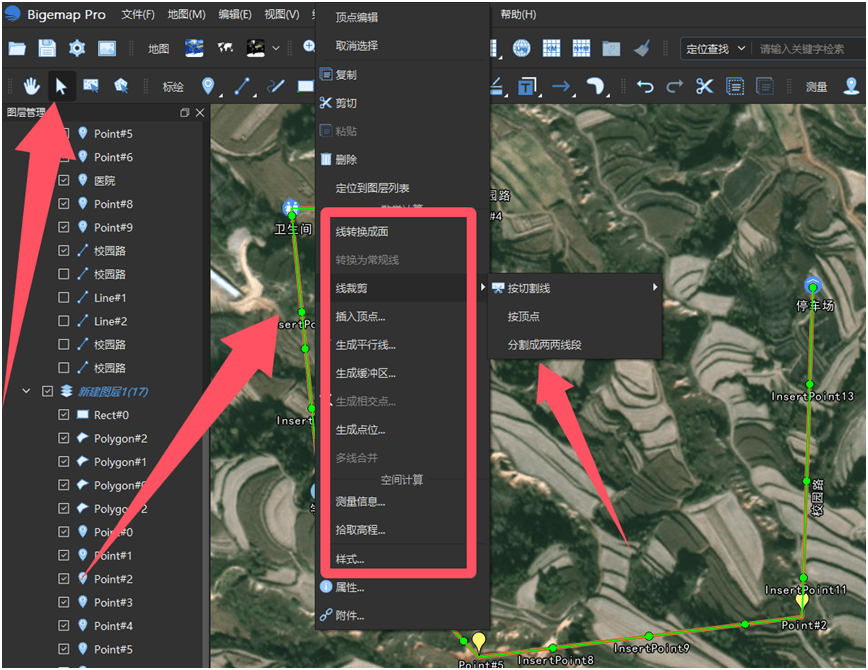Choose 取消选择 in the context menu

click(402, 45)
